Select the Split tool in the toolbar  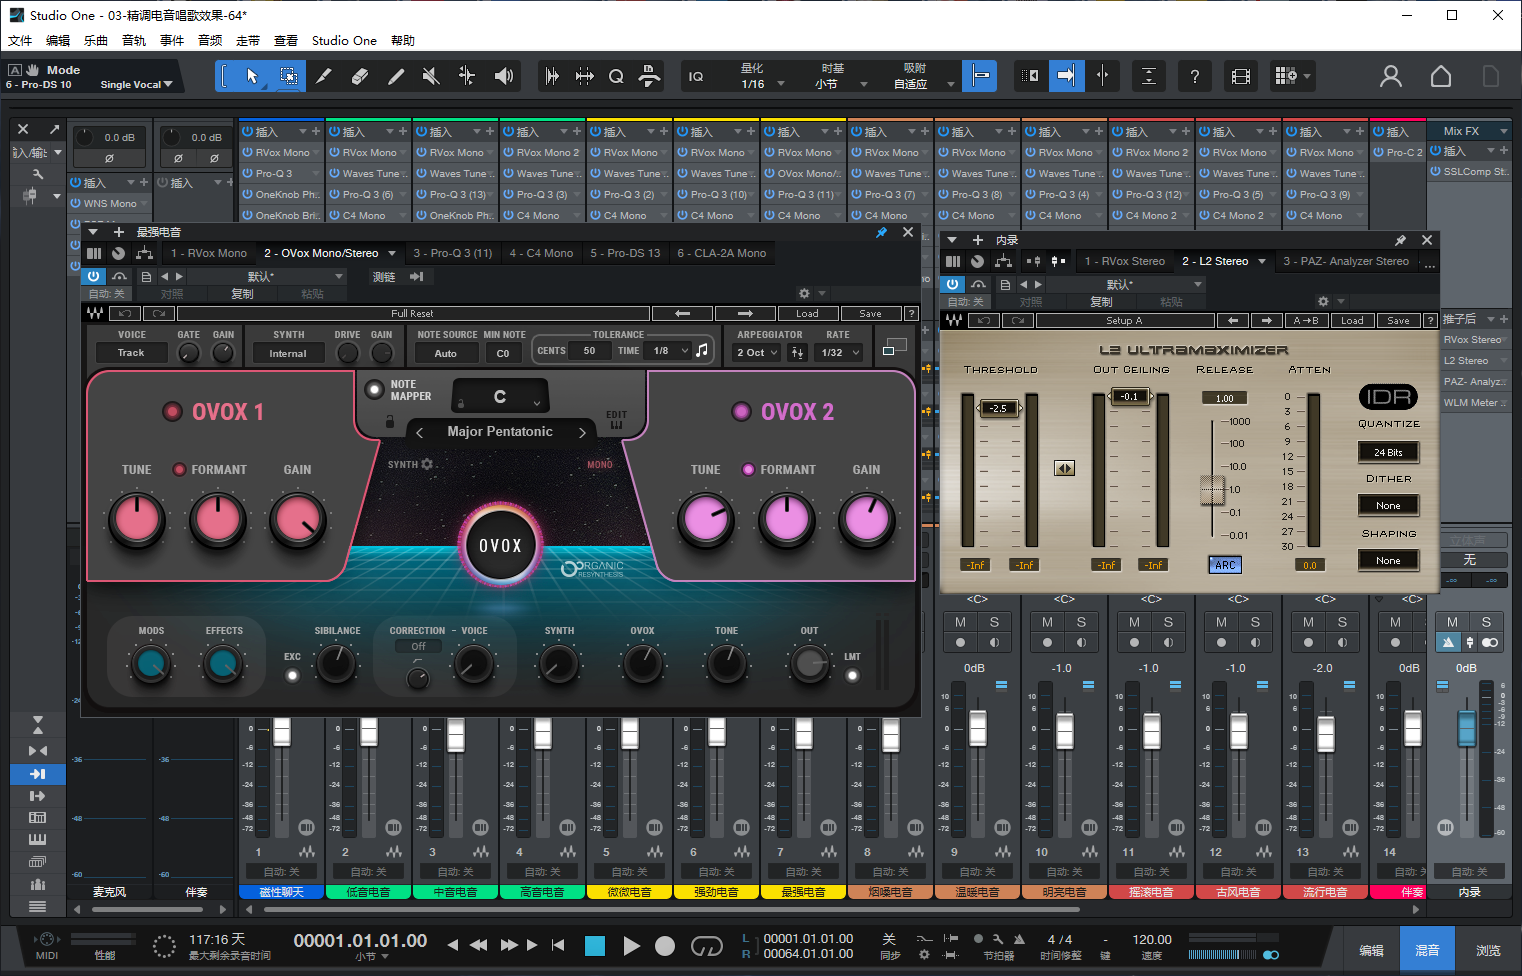point(325,76)
